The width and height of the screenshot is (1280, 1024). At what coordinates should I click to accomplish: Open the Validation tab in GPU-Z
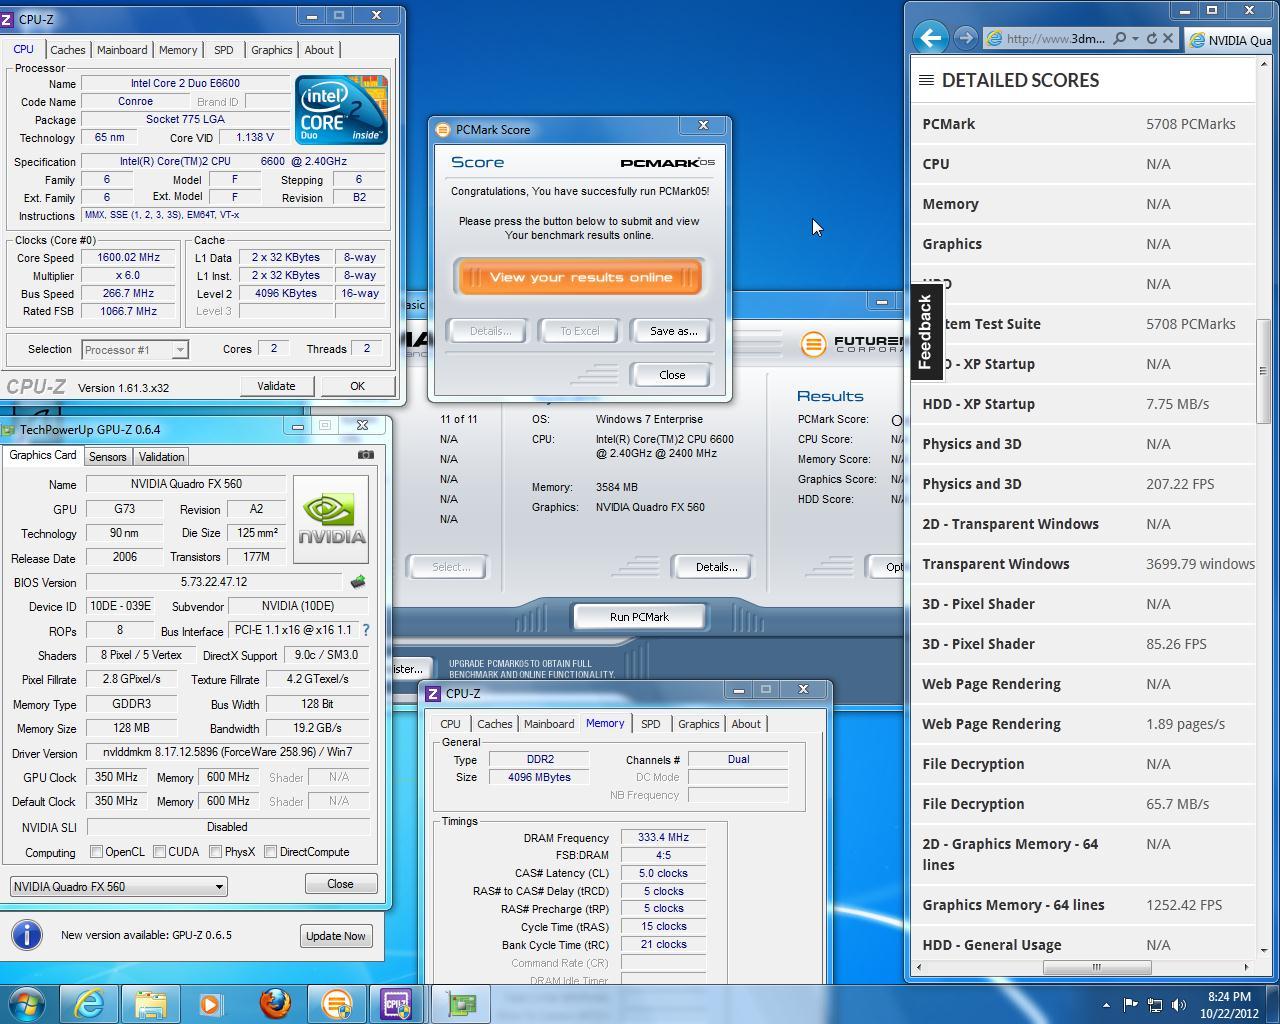pos(161,457)
